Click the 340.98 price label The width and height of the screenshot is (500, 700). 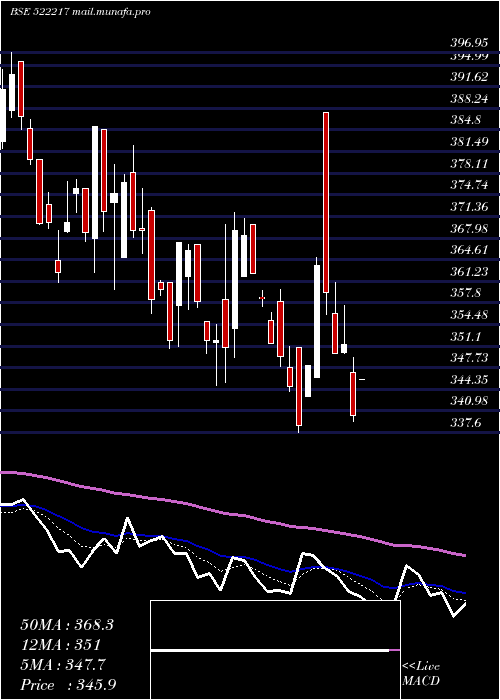469,401
